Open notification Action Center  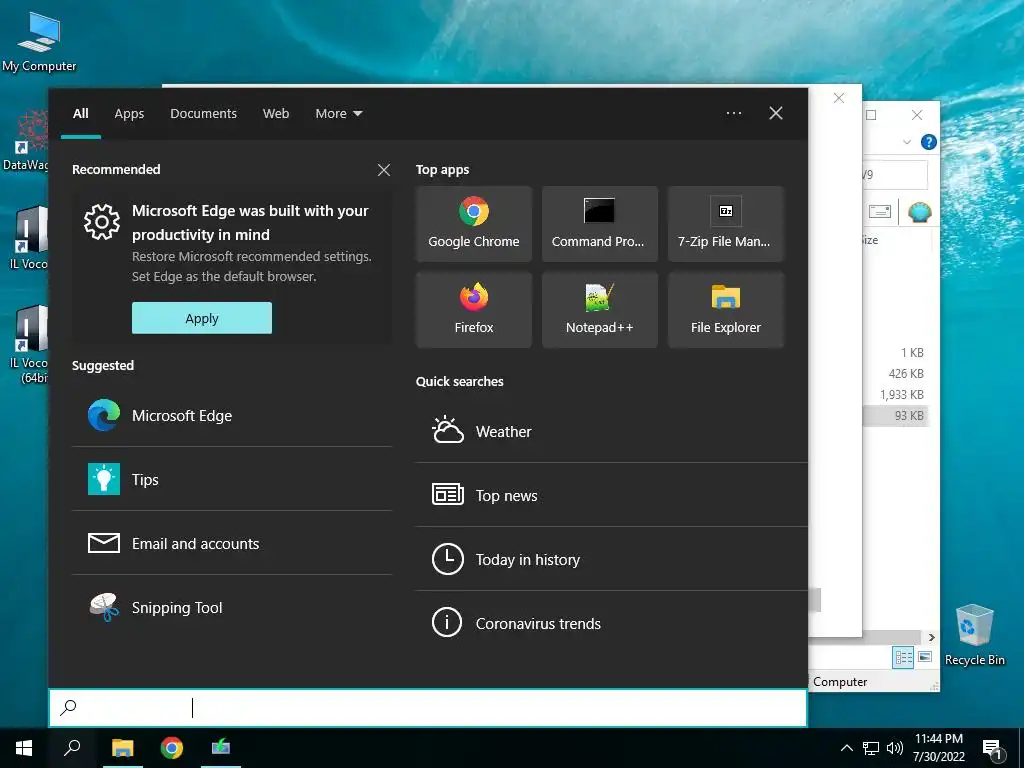click(x=993, y=748)
